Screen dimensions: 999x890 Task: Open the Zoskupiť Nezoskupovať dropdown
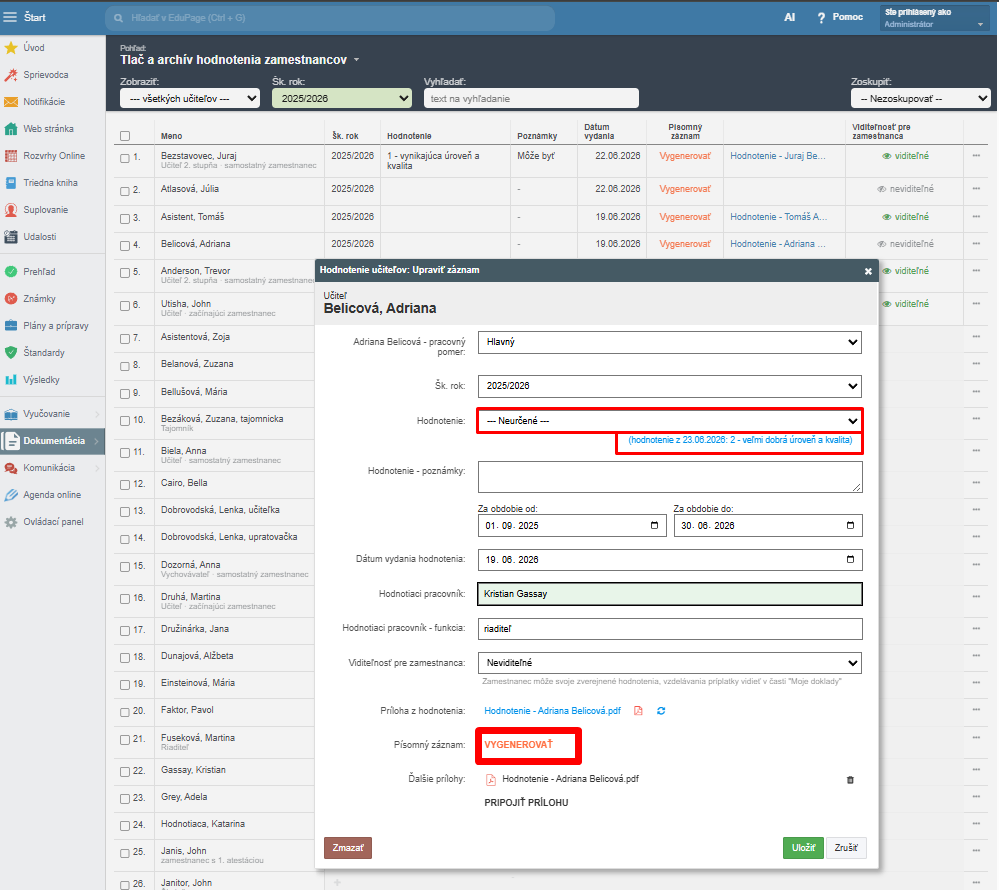pos(920,99)
